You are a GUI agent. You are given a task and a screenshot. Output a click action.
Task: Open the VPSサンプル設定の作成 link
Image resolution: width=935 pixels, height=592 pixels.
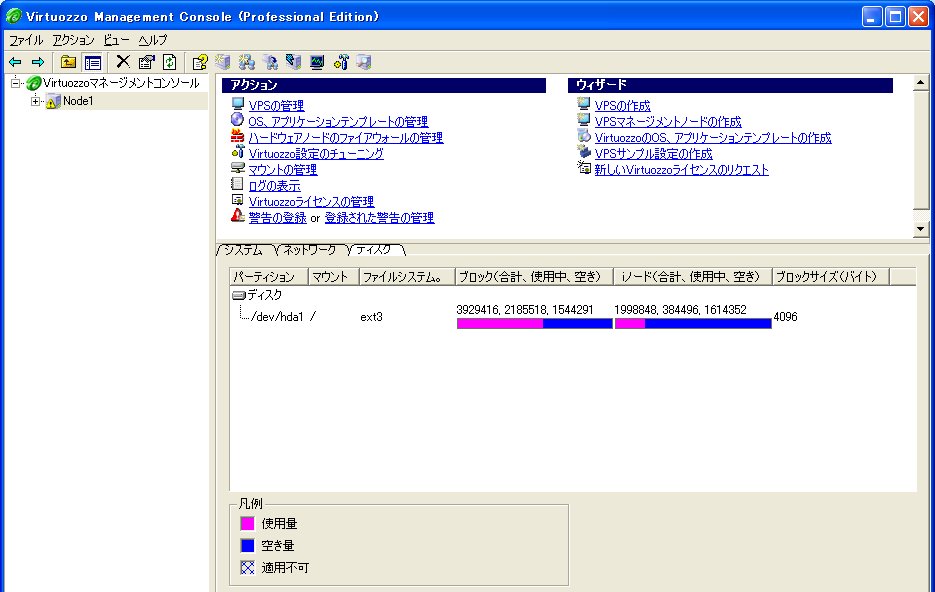[654, 154]
